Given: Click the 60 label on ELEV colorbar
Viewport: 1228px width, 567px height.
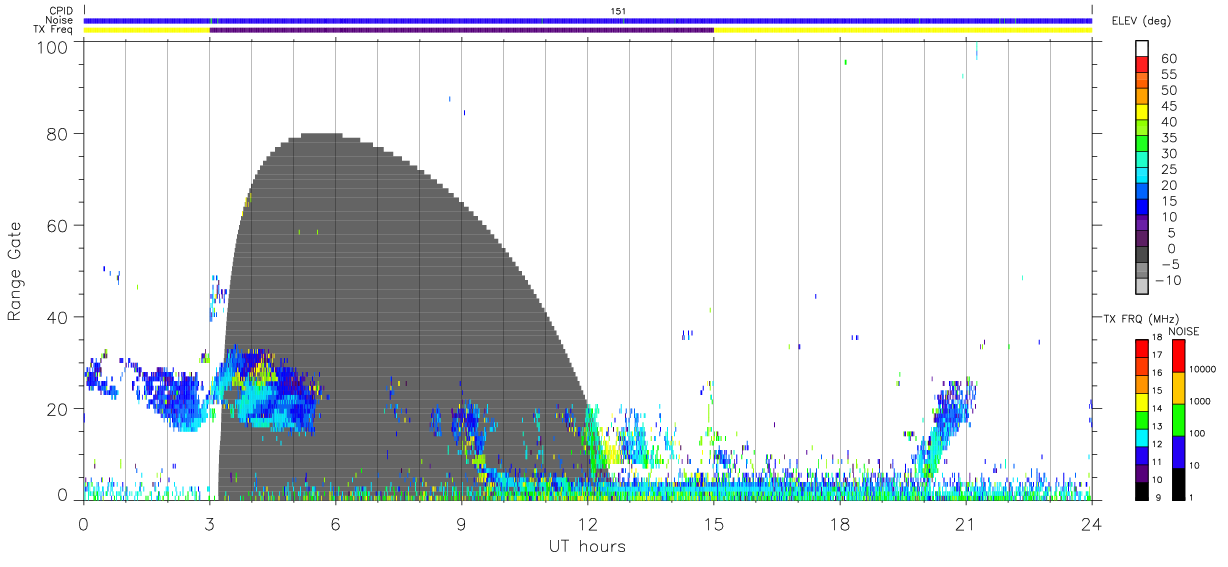Looking at the screenshot, I should (x=1168, y=58).
